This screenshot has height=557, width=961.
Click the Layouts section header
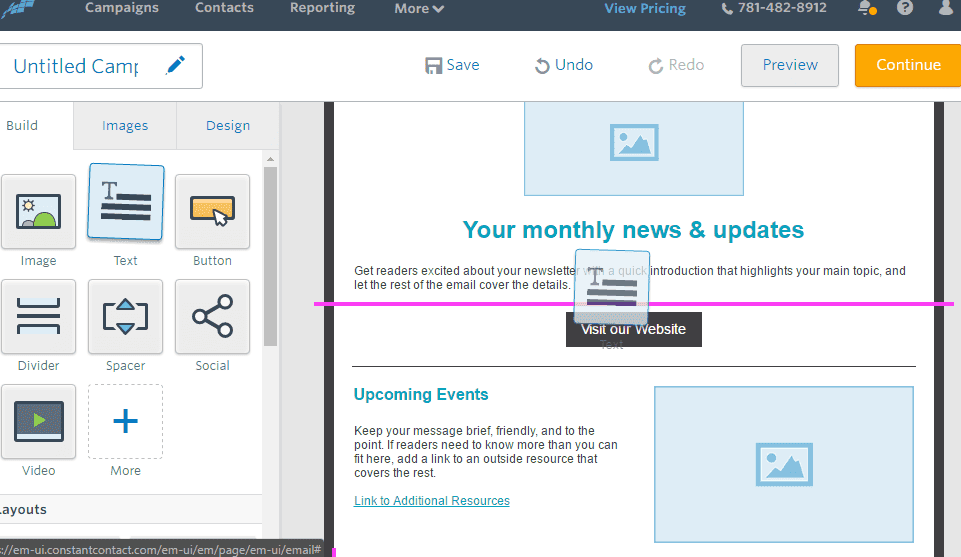pos(131,509)
